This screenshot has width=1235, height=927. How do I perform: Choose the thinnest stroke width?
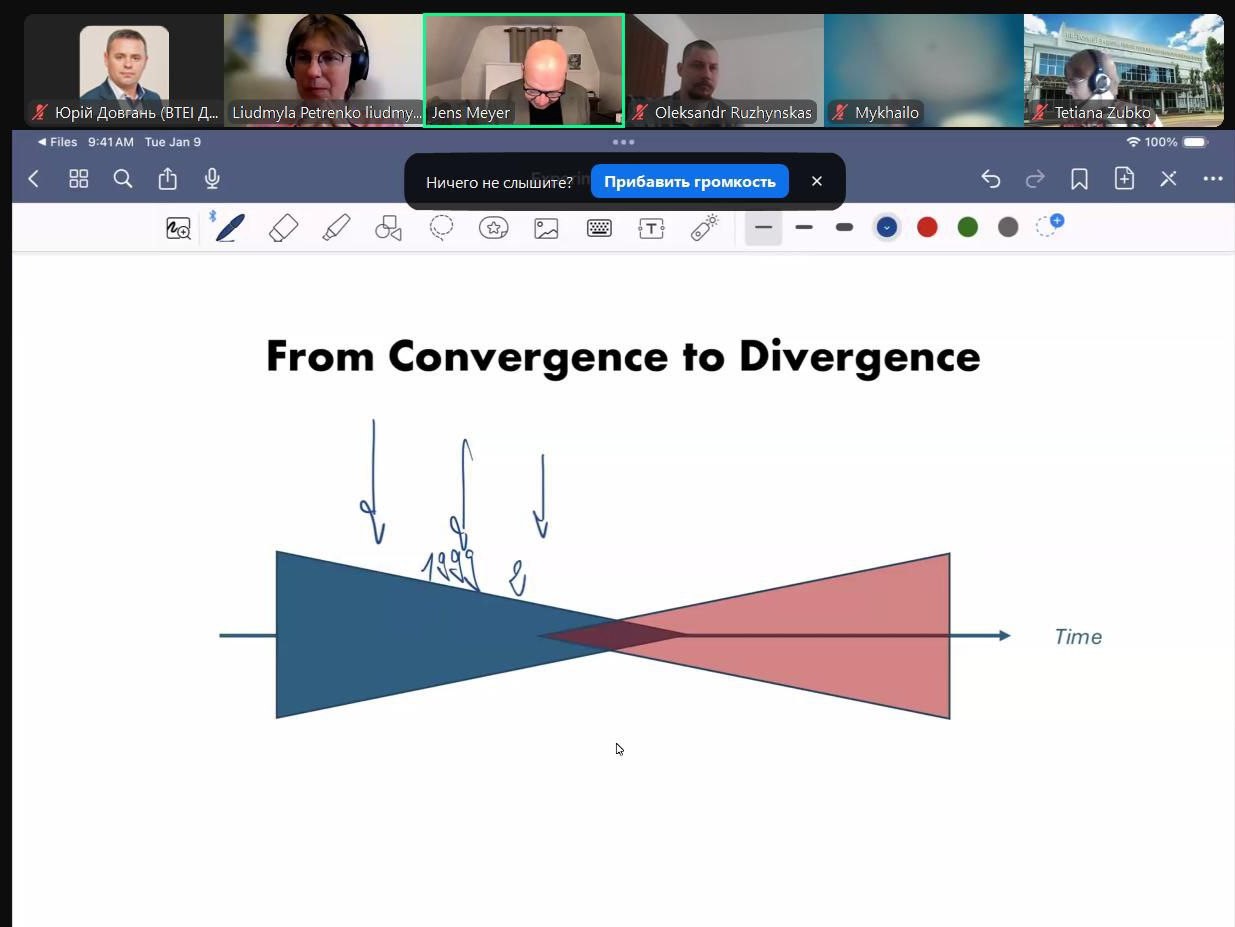pyautogui.click(x=763, y=228)
